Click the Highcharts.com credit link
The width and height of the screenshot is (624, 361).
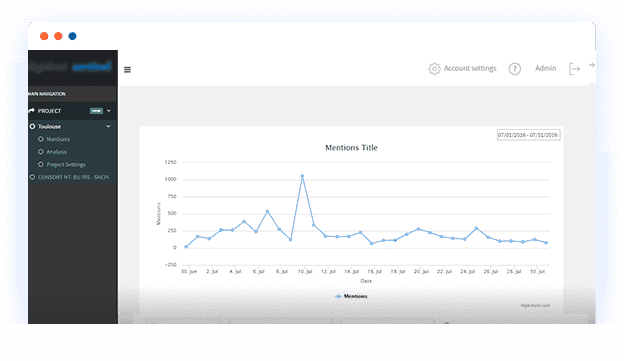point(535,306)
